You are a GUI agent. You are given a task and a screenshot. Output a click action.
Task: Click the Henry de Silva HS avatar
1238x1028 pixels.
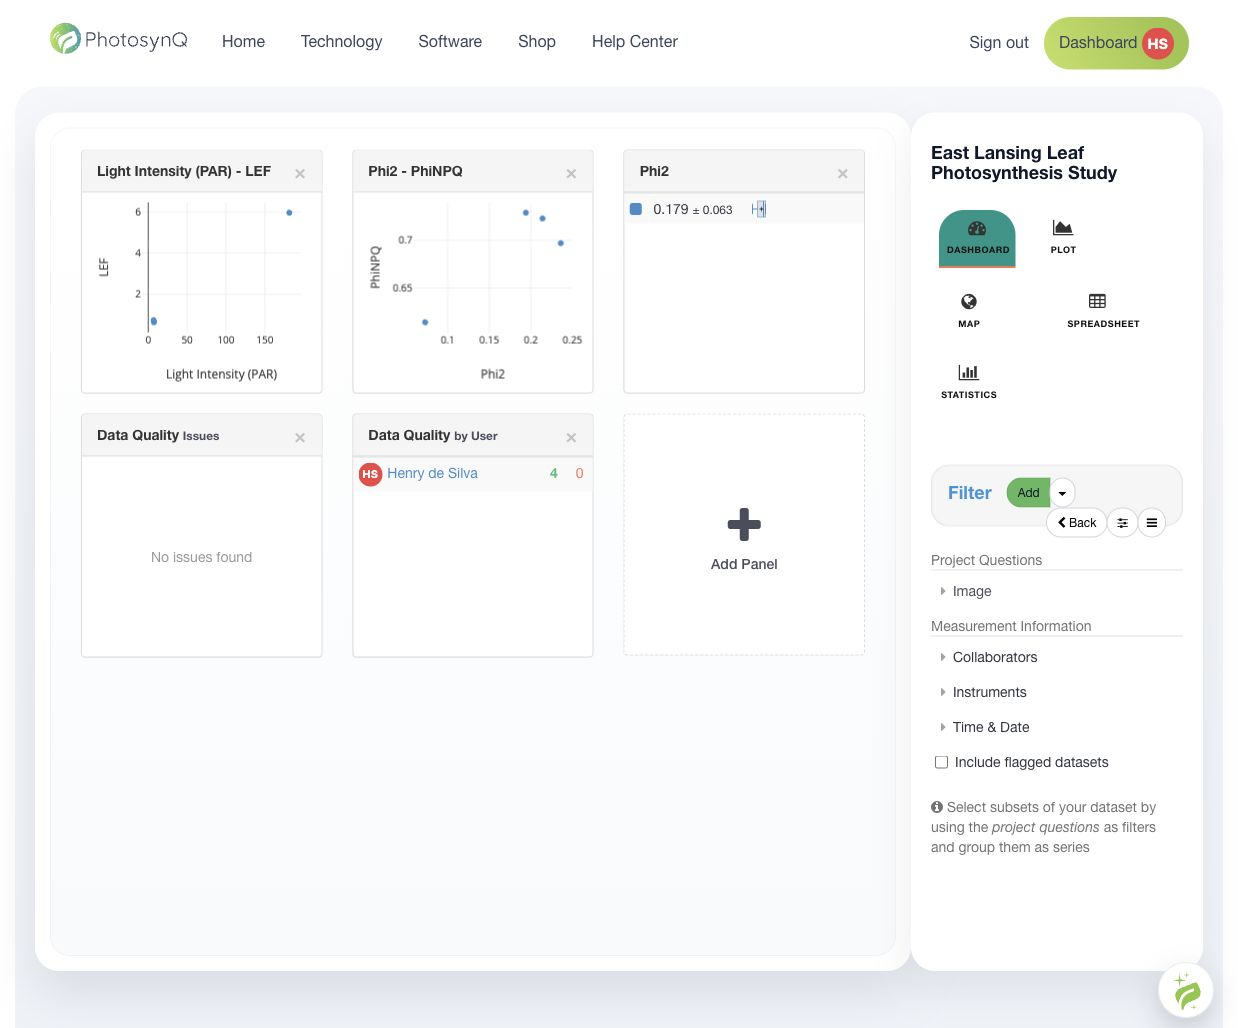click(370, 474)
